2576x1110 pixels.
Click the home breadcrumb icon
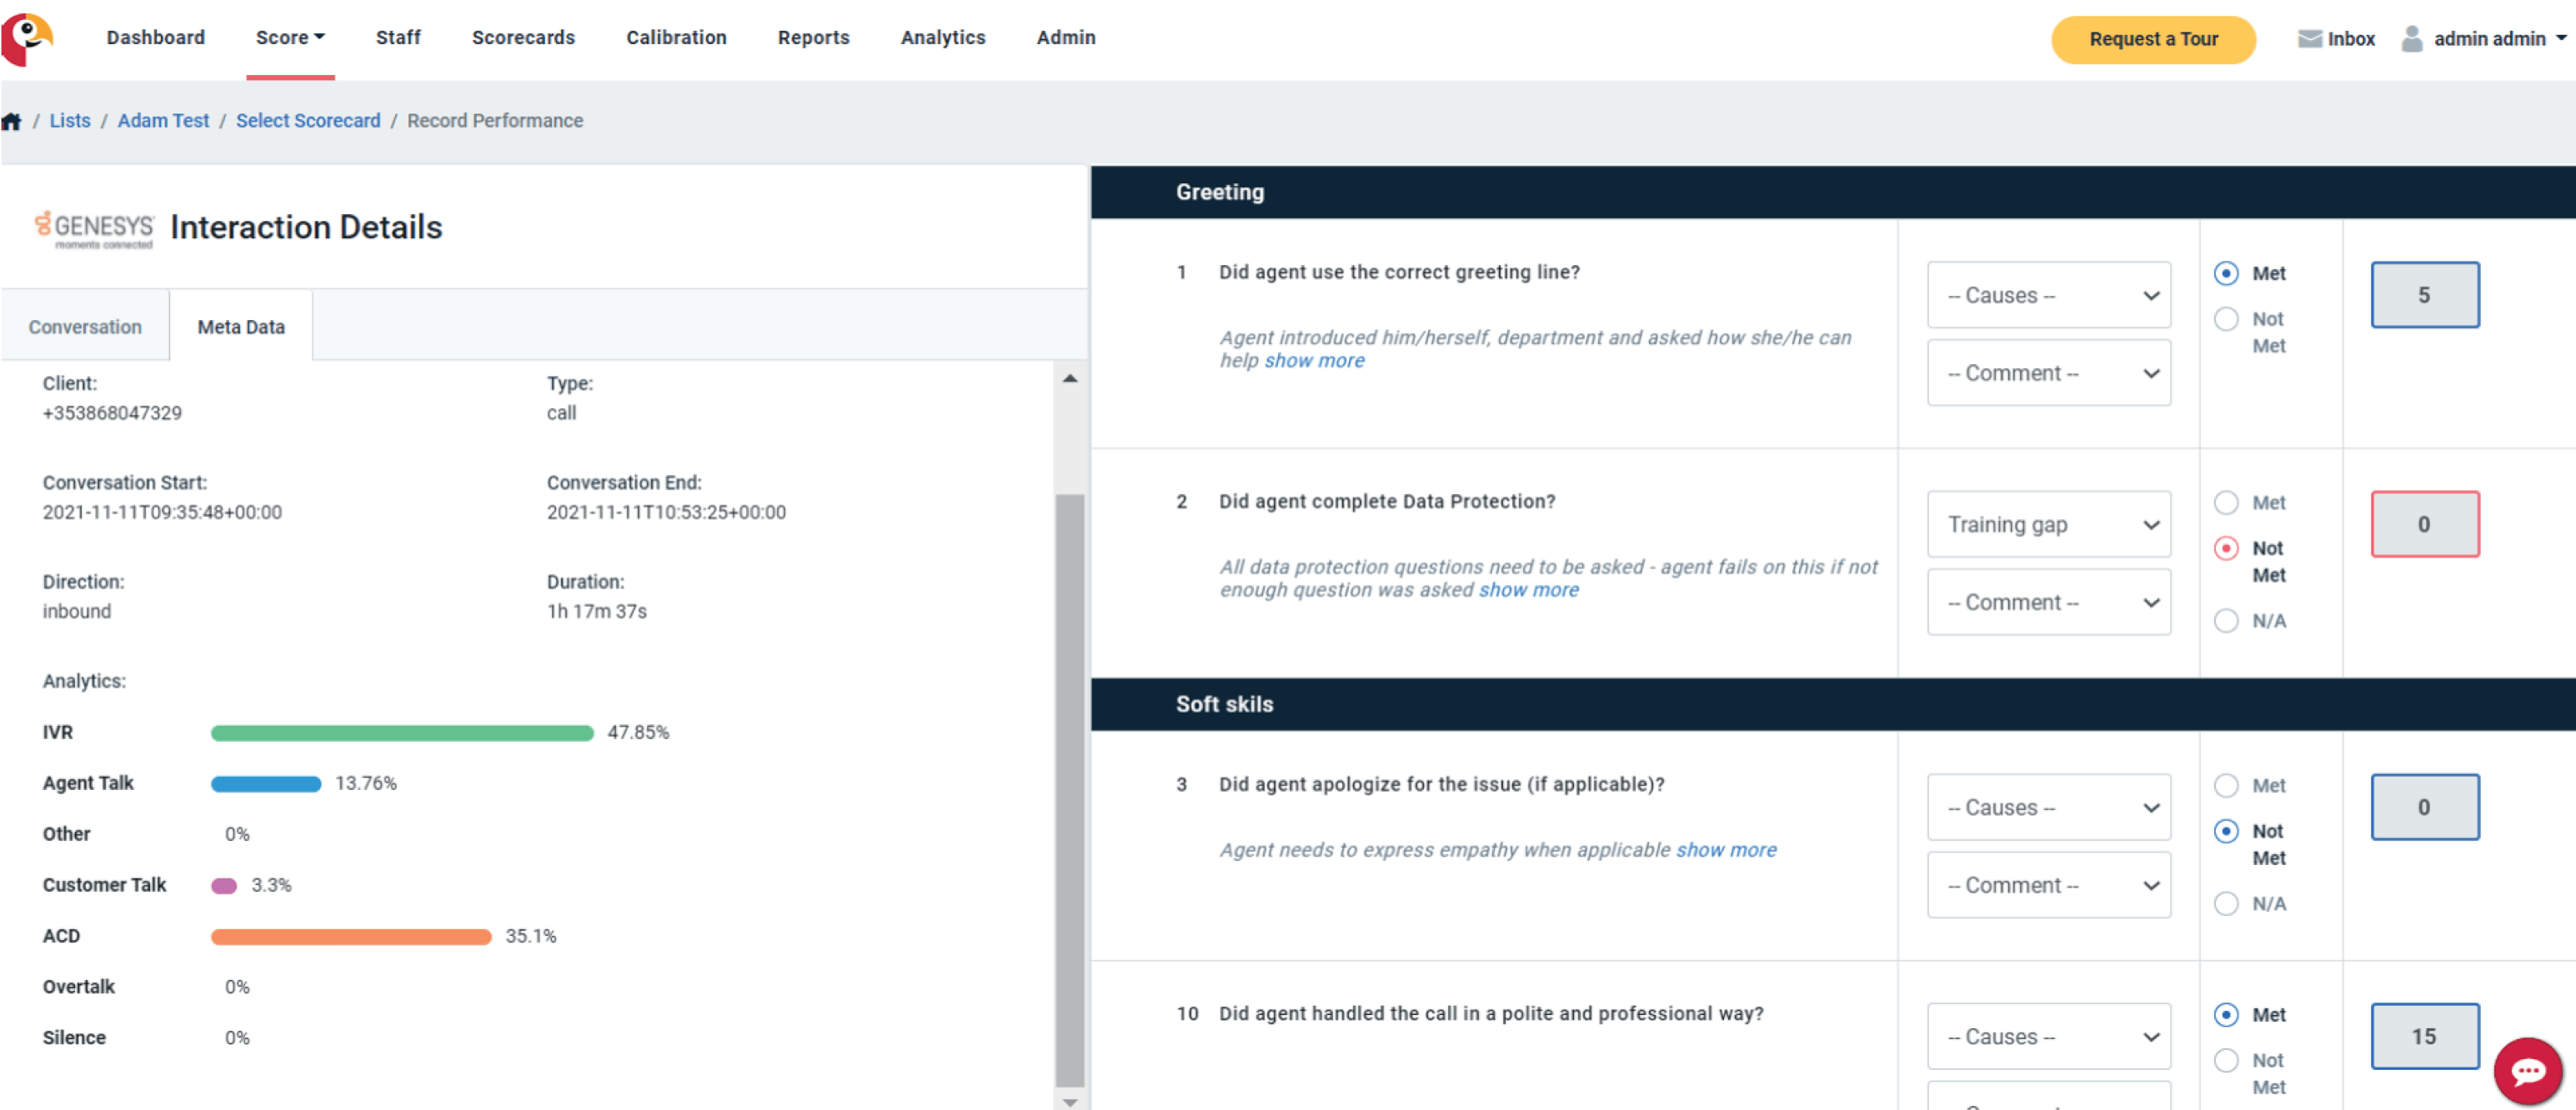(x=13, y=120)
